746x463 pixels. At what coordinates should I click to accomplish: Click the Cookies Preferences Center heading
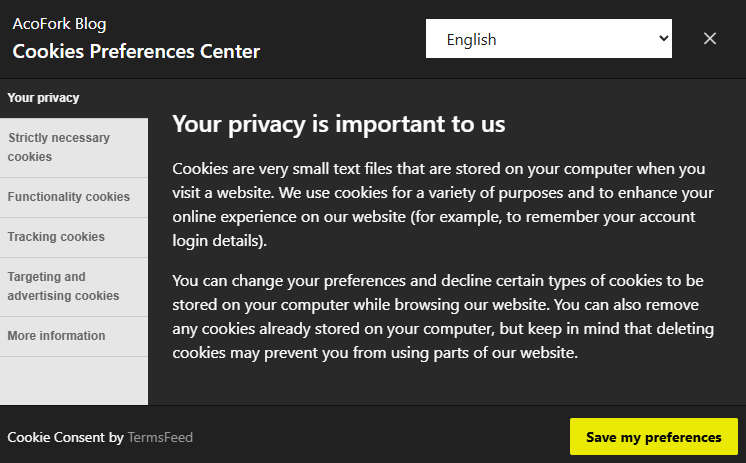[136, 52]
